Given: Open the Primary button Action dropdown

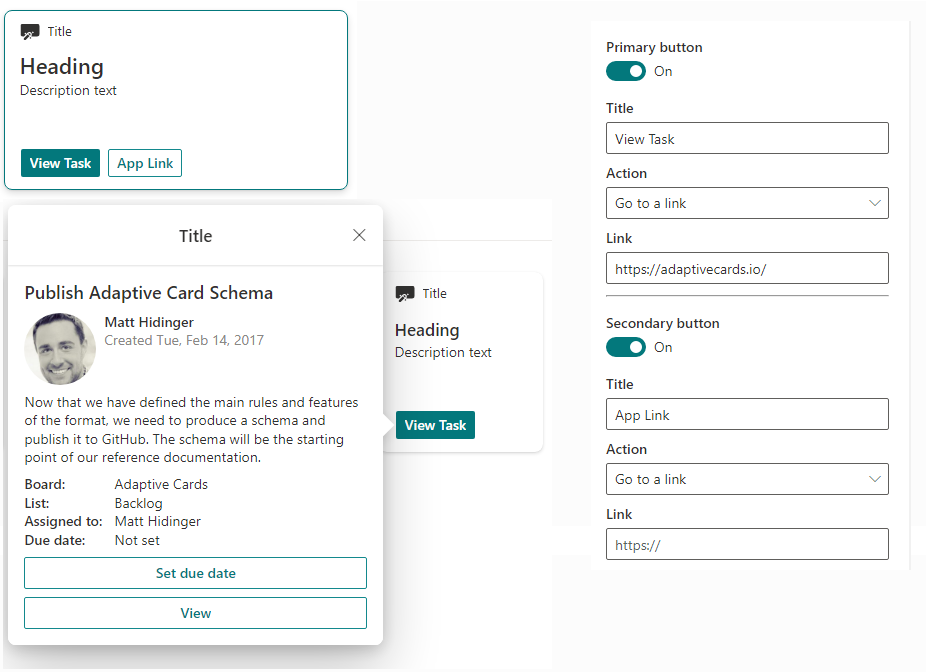Looking at the screenshot, I should pos(747,203).
